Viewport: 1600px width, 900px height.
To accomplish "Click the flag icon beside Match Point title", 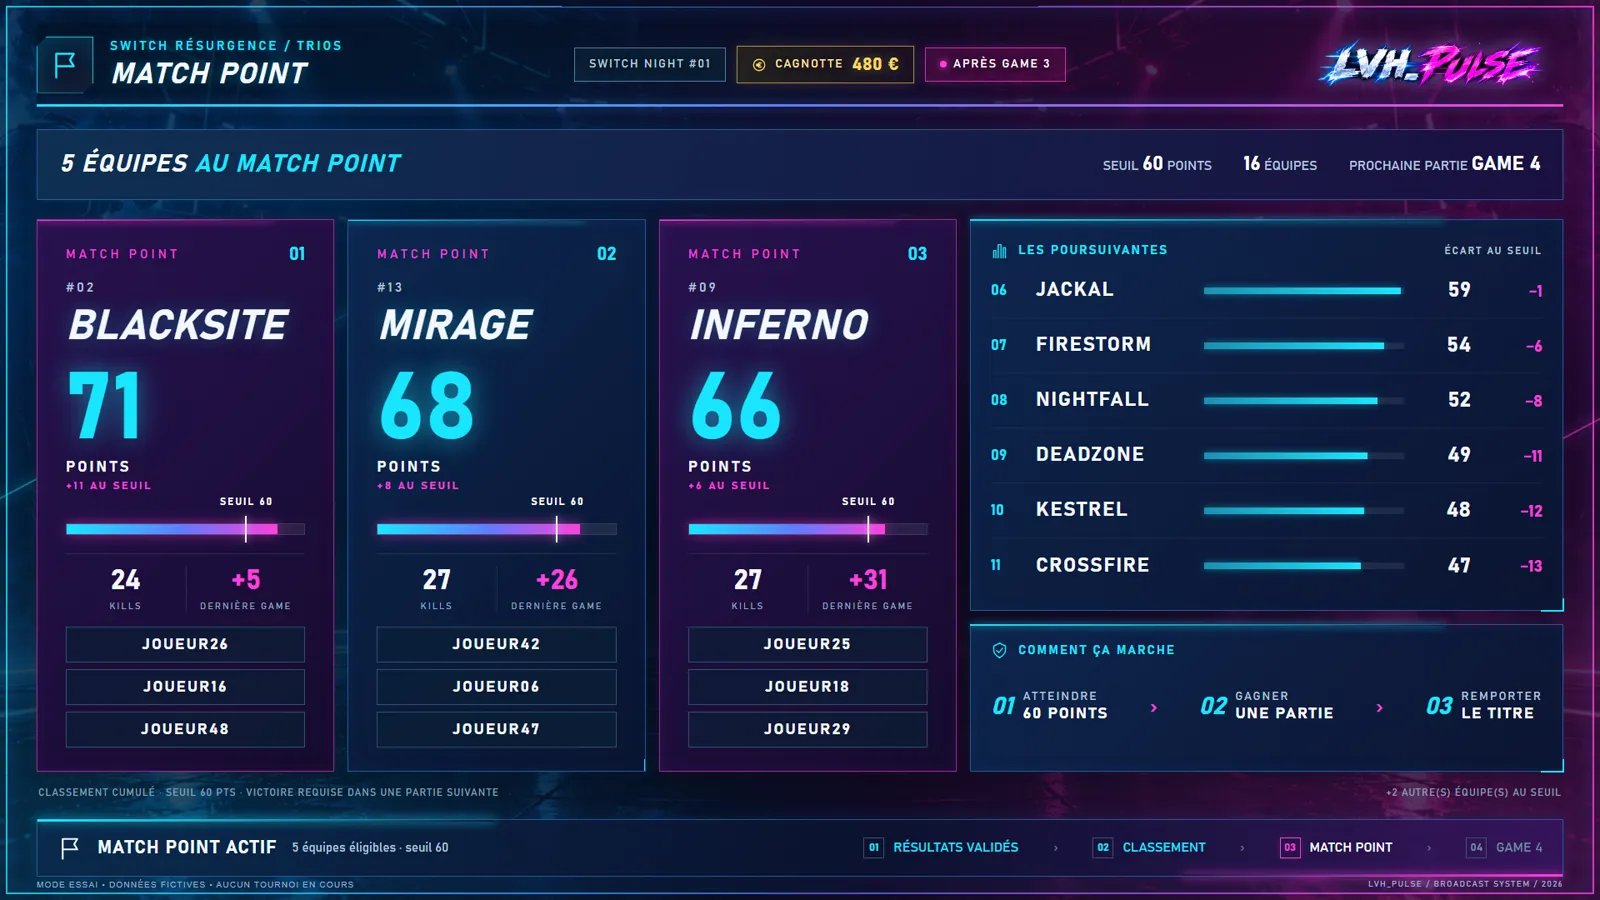I will point(65,65).
